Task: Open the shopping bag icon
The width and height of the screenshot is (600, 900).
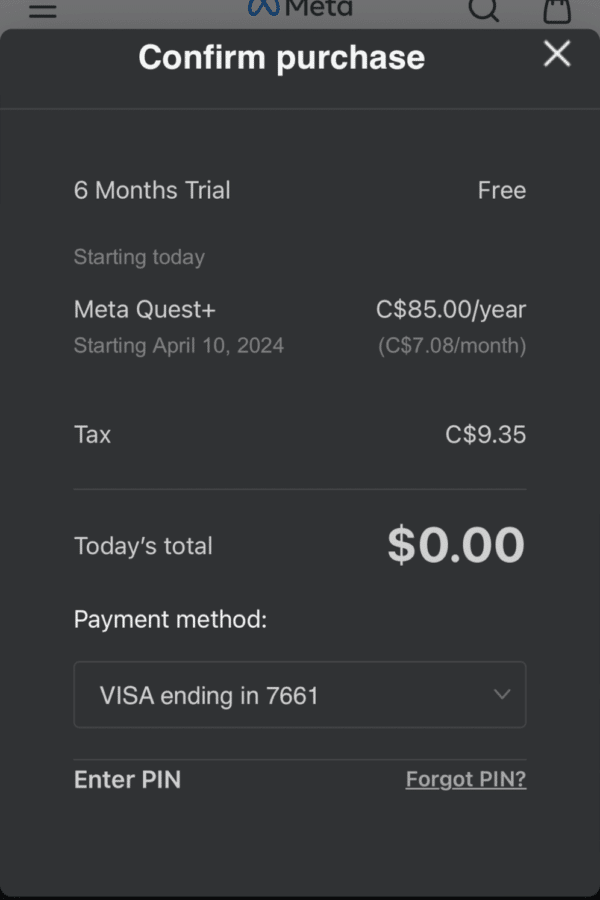Action: (x=557, y=10)
